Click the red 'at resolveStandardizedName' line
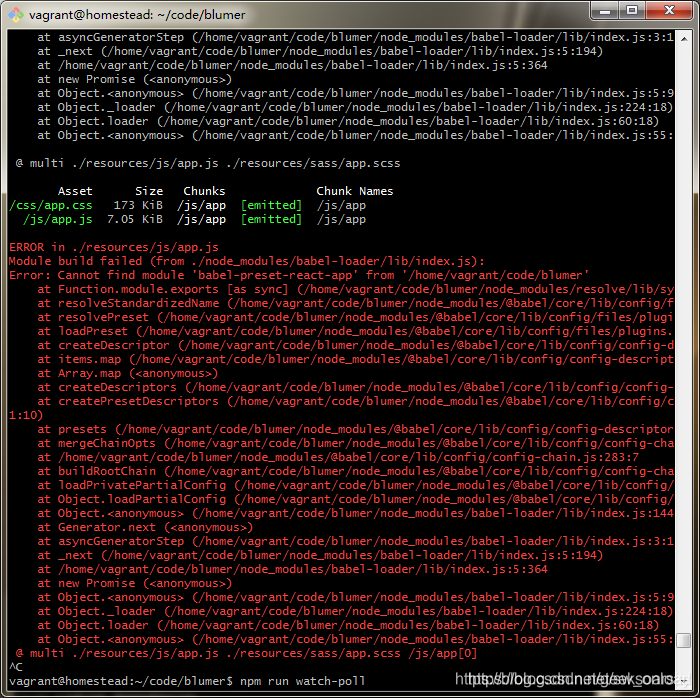This screenshot has width=700, height=698. 355,303
